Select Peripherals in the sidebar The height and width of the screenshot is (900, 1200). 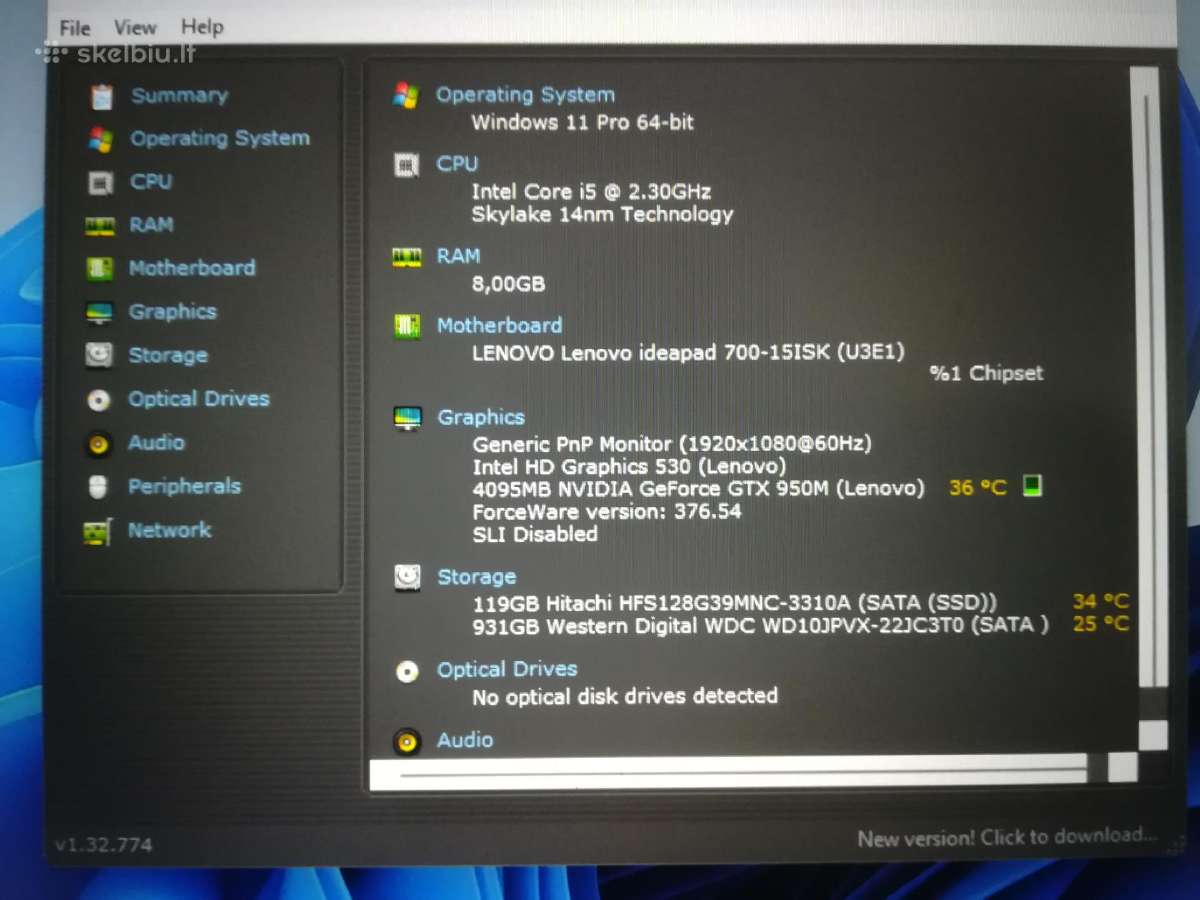184,486
